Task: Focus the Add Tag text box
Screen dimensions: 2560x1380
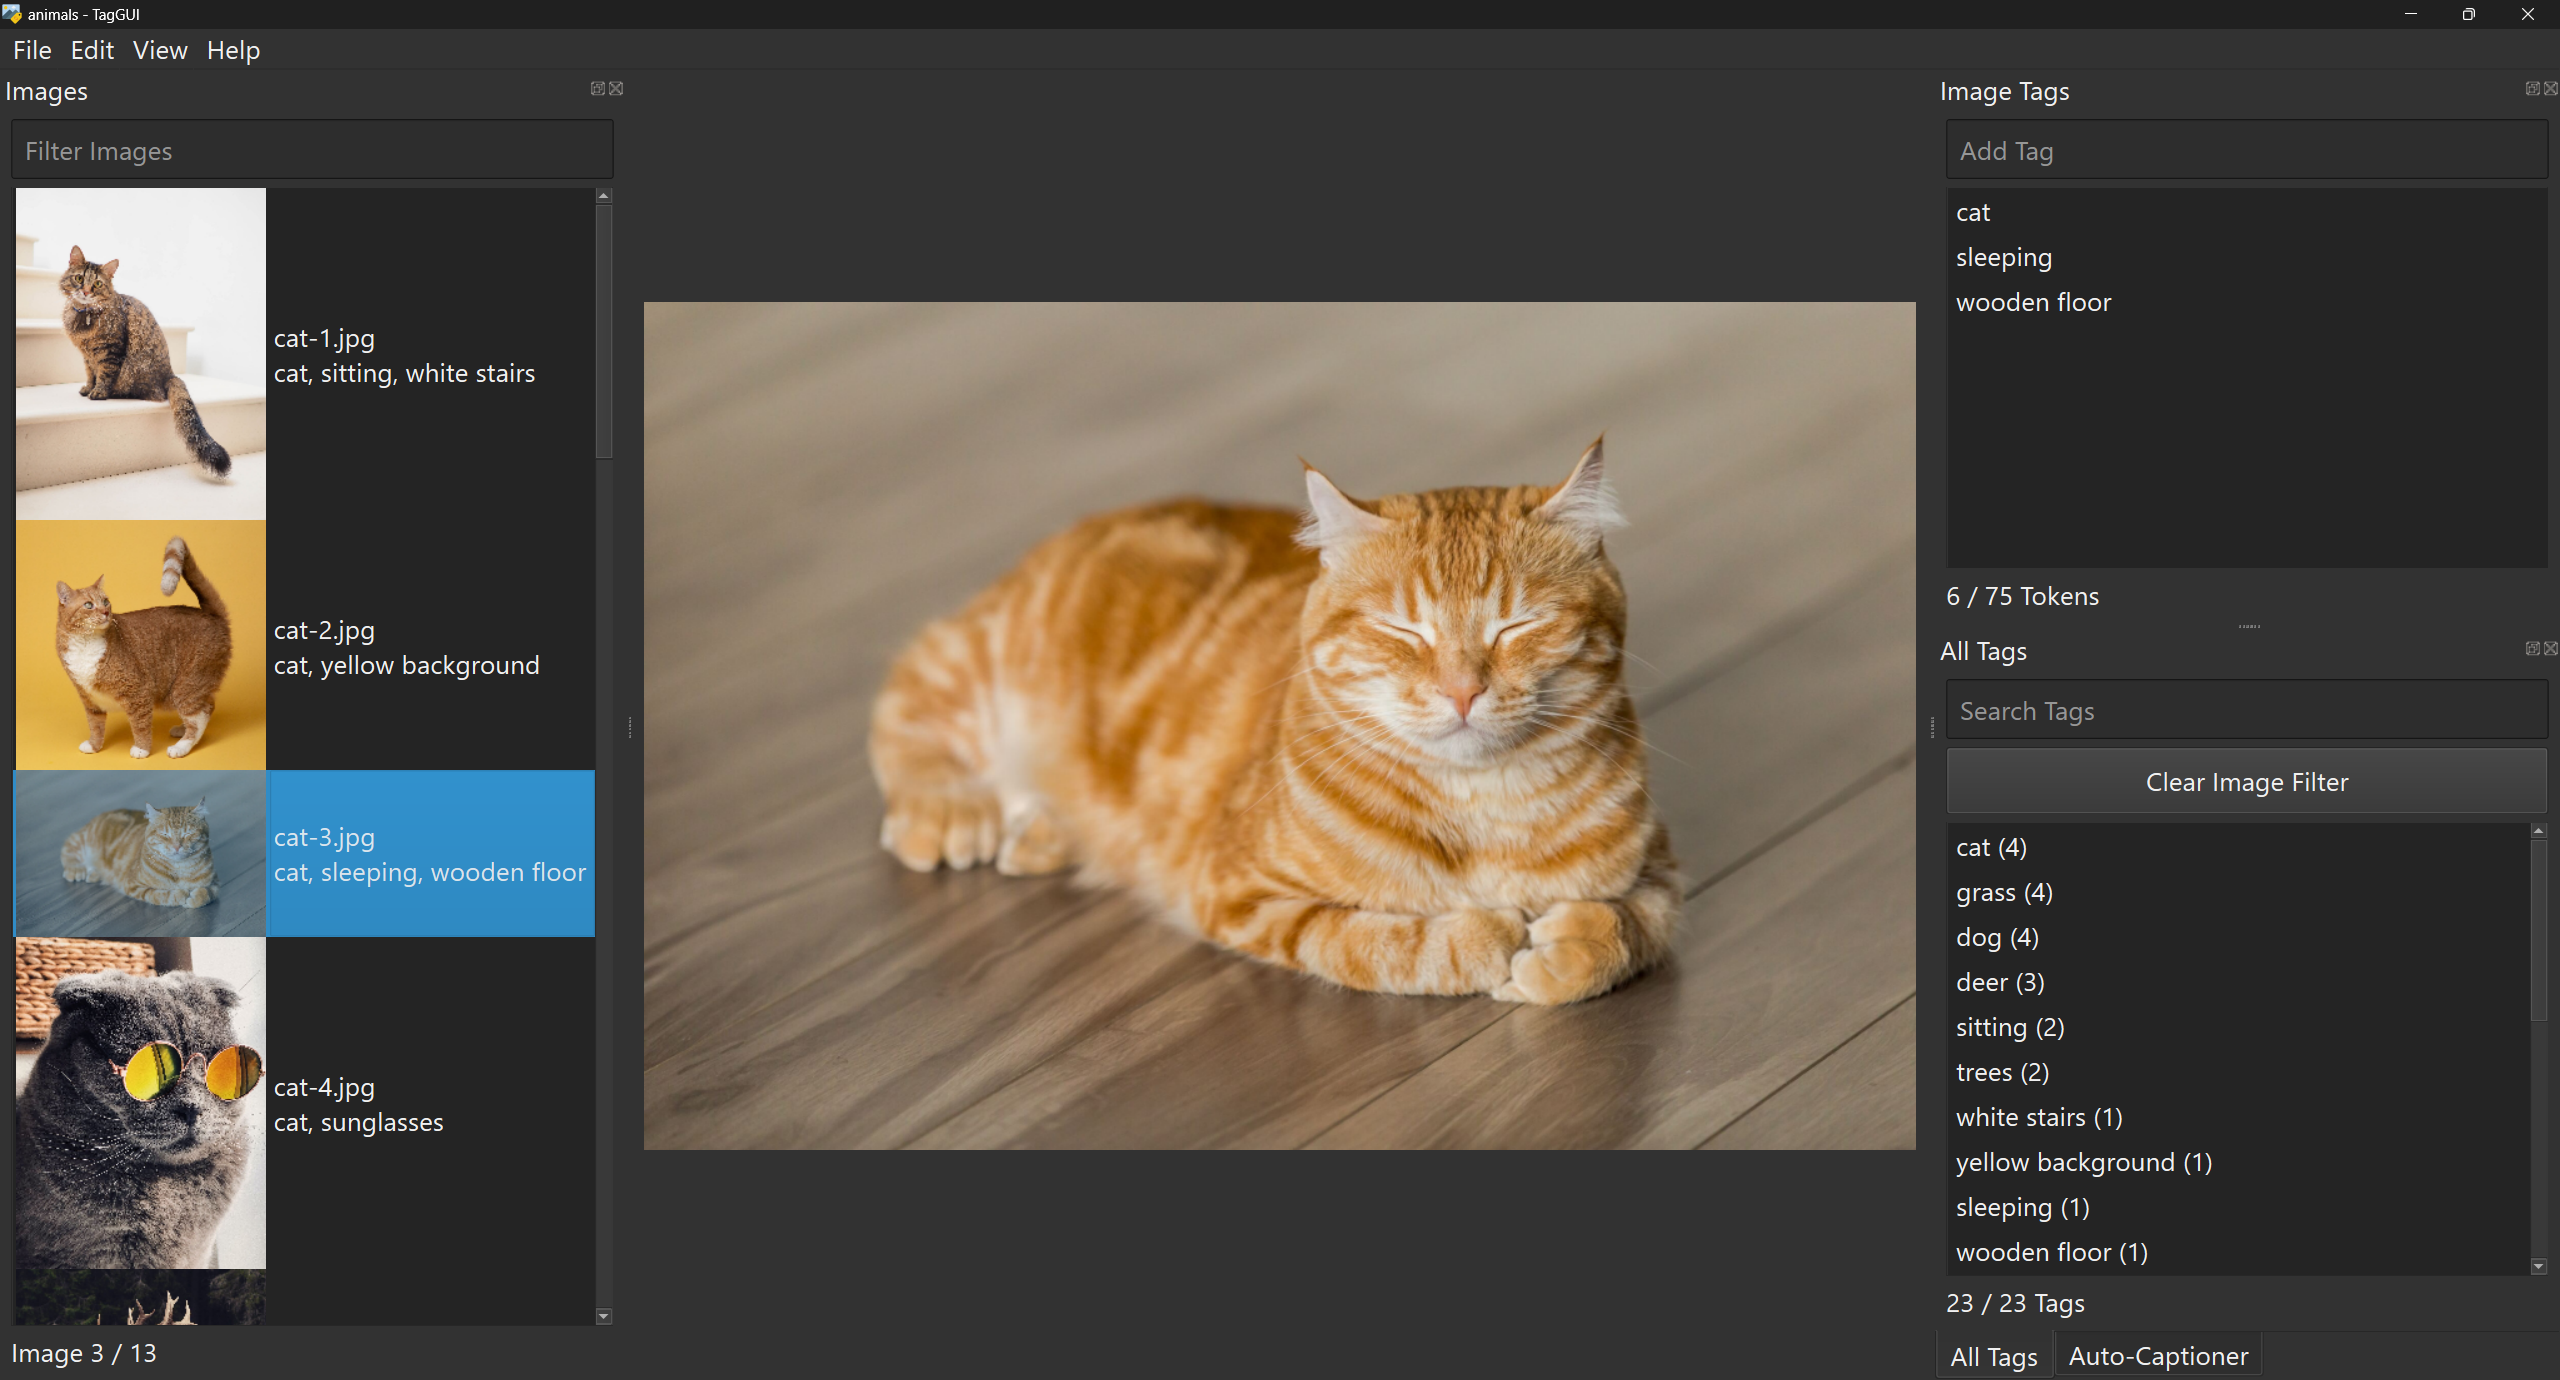Action: pyautogui.click(x=2246, y=151)
